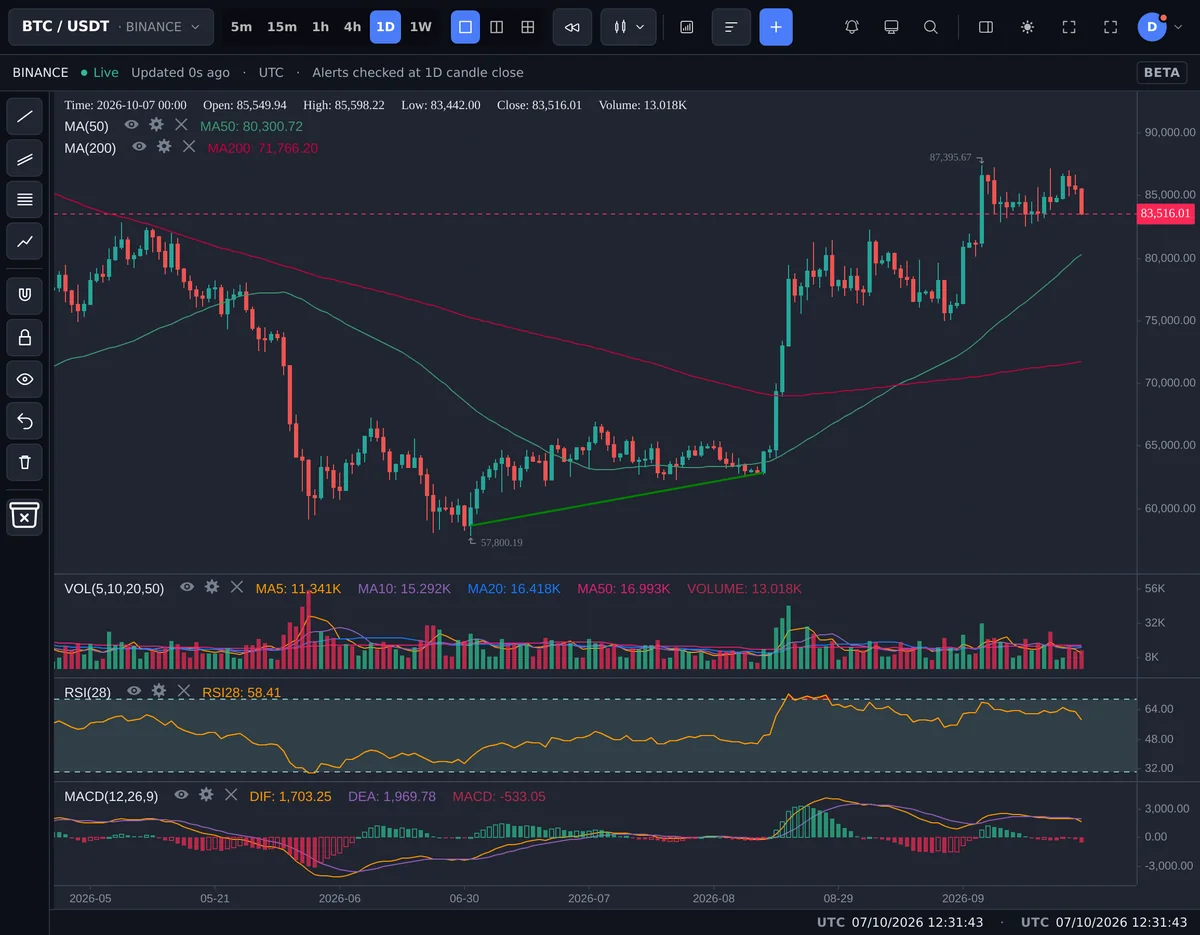Remove the VOL indicator

pyautogui.click(x=237, y=587)
